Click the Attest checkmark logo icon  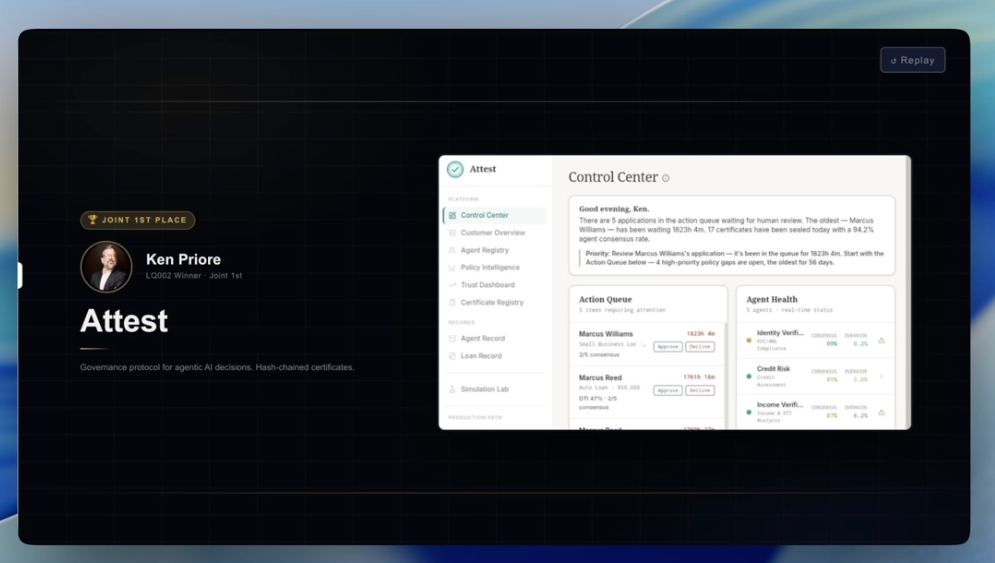tap(455, 169)
